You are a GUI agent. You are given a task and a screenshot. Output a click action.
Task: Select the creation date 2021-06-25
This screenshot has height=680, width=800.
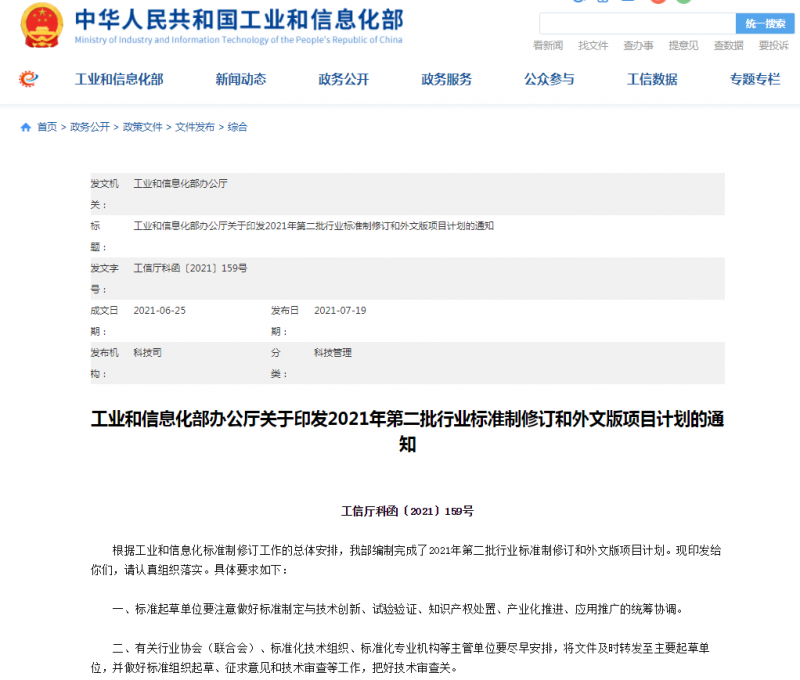[160, 311]
